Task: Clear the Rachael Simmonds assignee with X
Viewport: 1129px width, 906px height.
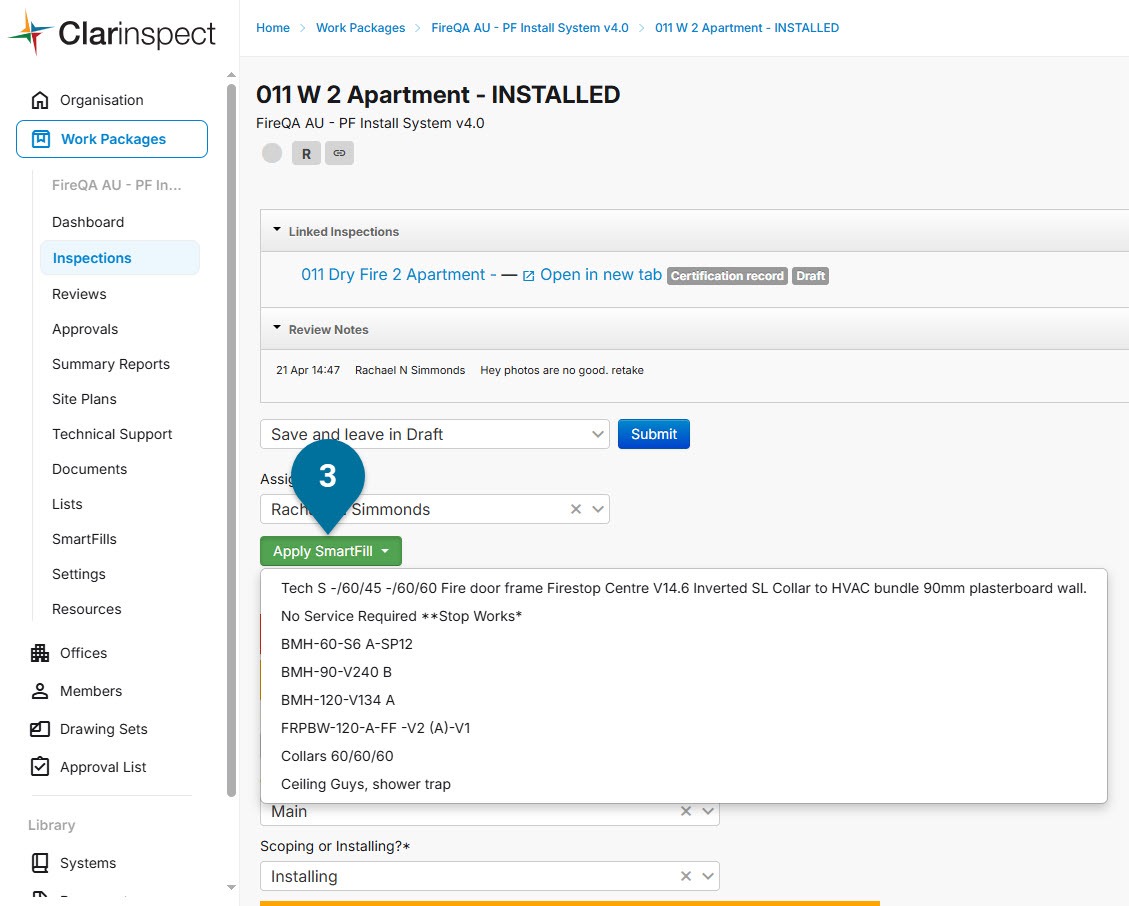Action: (576, 509)
